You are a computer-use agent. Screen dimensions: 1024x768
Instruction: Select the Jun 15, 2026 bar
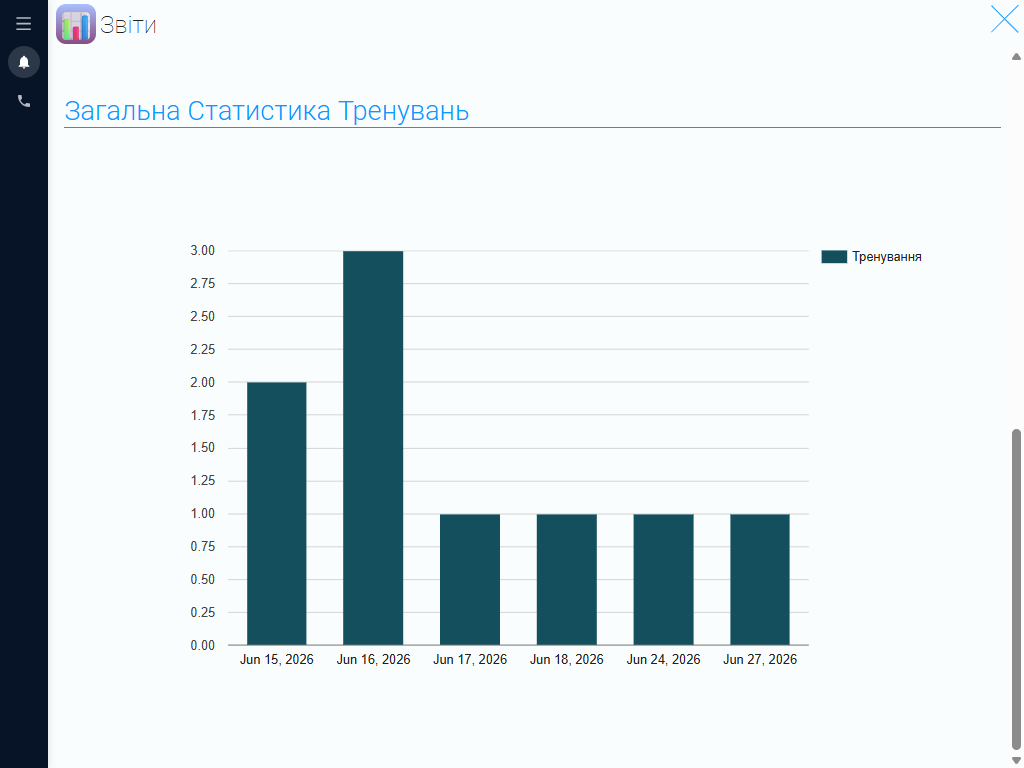pos(276,514)
